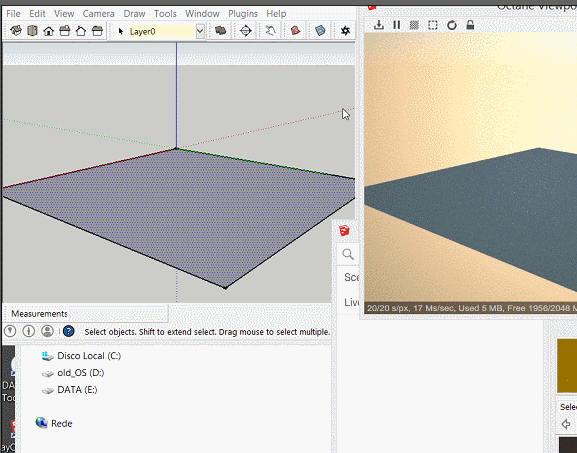This screenshot has height=453, width=577.
Task: Pause the Octane render
Action: tap(397, 25)
